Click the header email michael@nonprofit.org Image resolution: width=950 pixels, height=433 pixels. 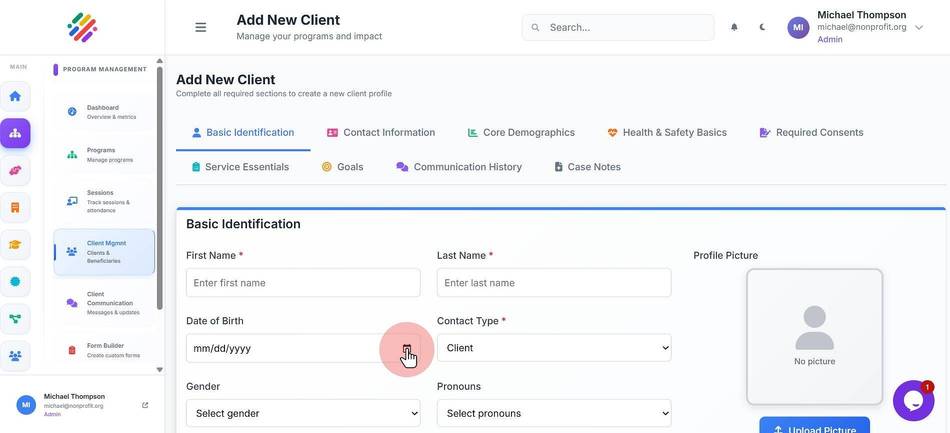(862, 27)
